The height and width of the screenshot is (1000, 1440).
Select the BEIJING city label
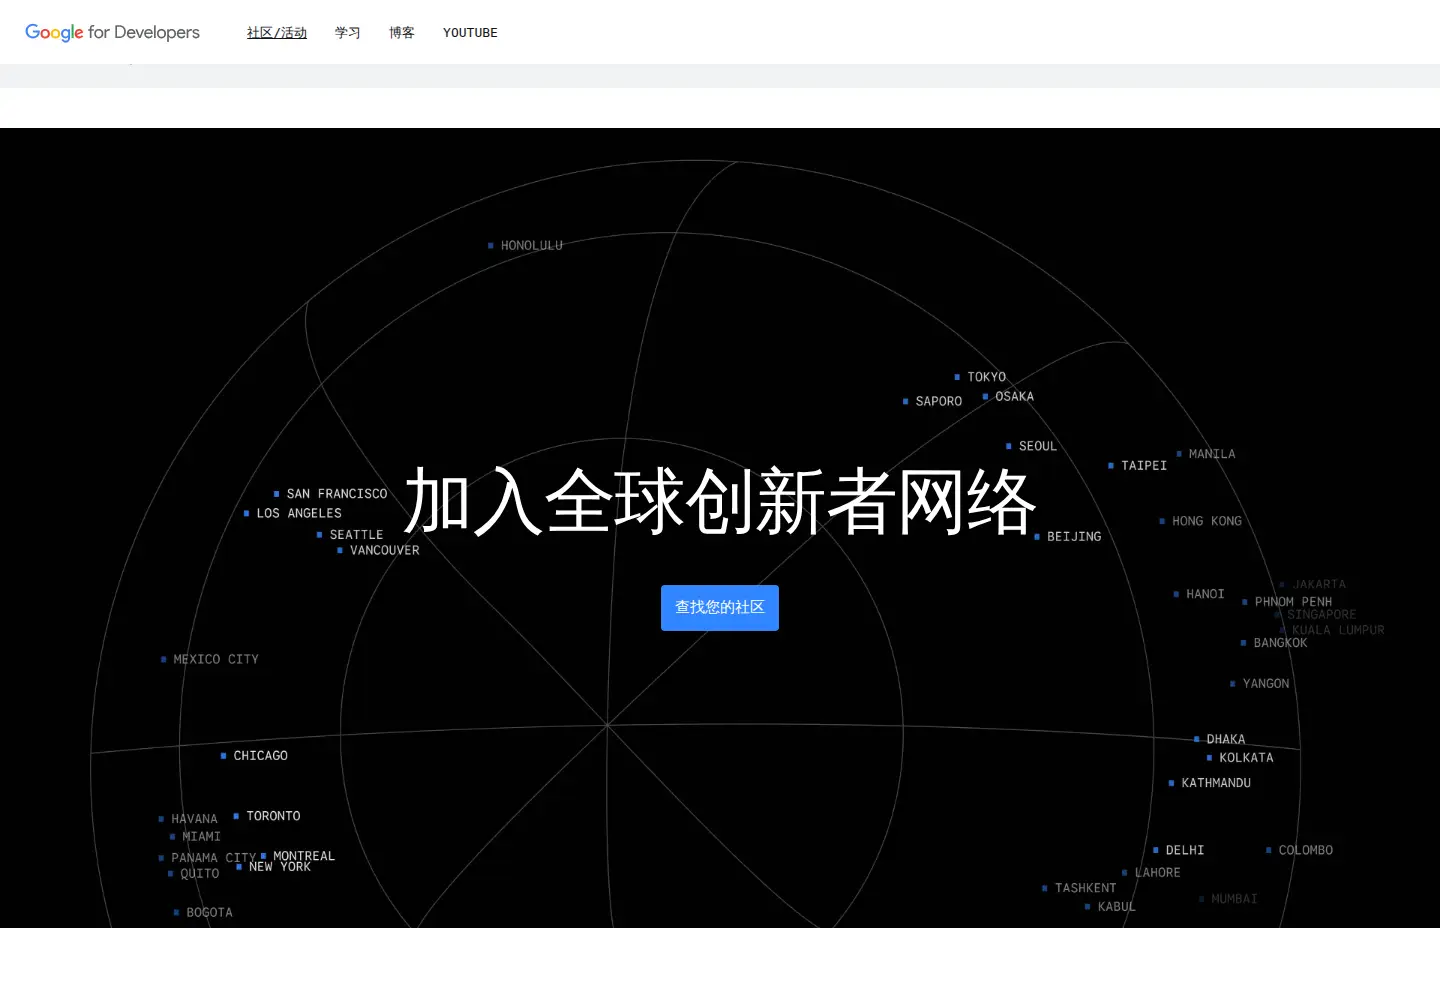pos(1074,537)
